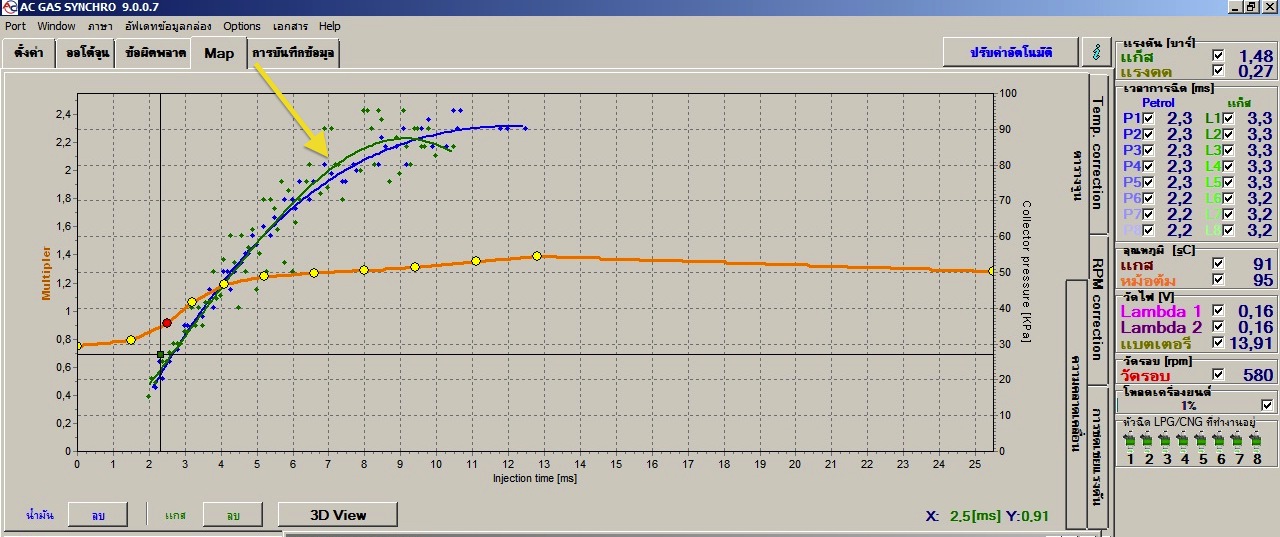Click the 3D View button
The width and height of the screenshot is (1280, 537).
point(337,515)
